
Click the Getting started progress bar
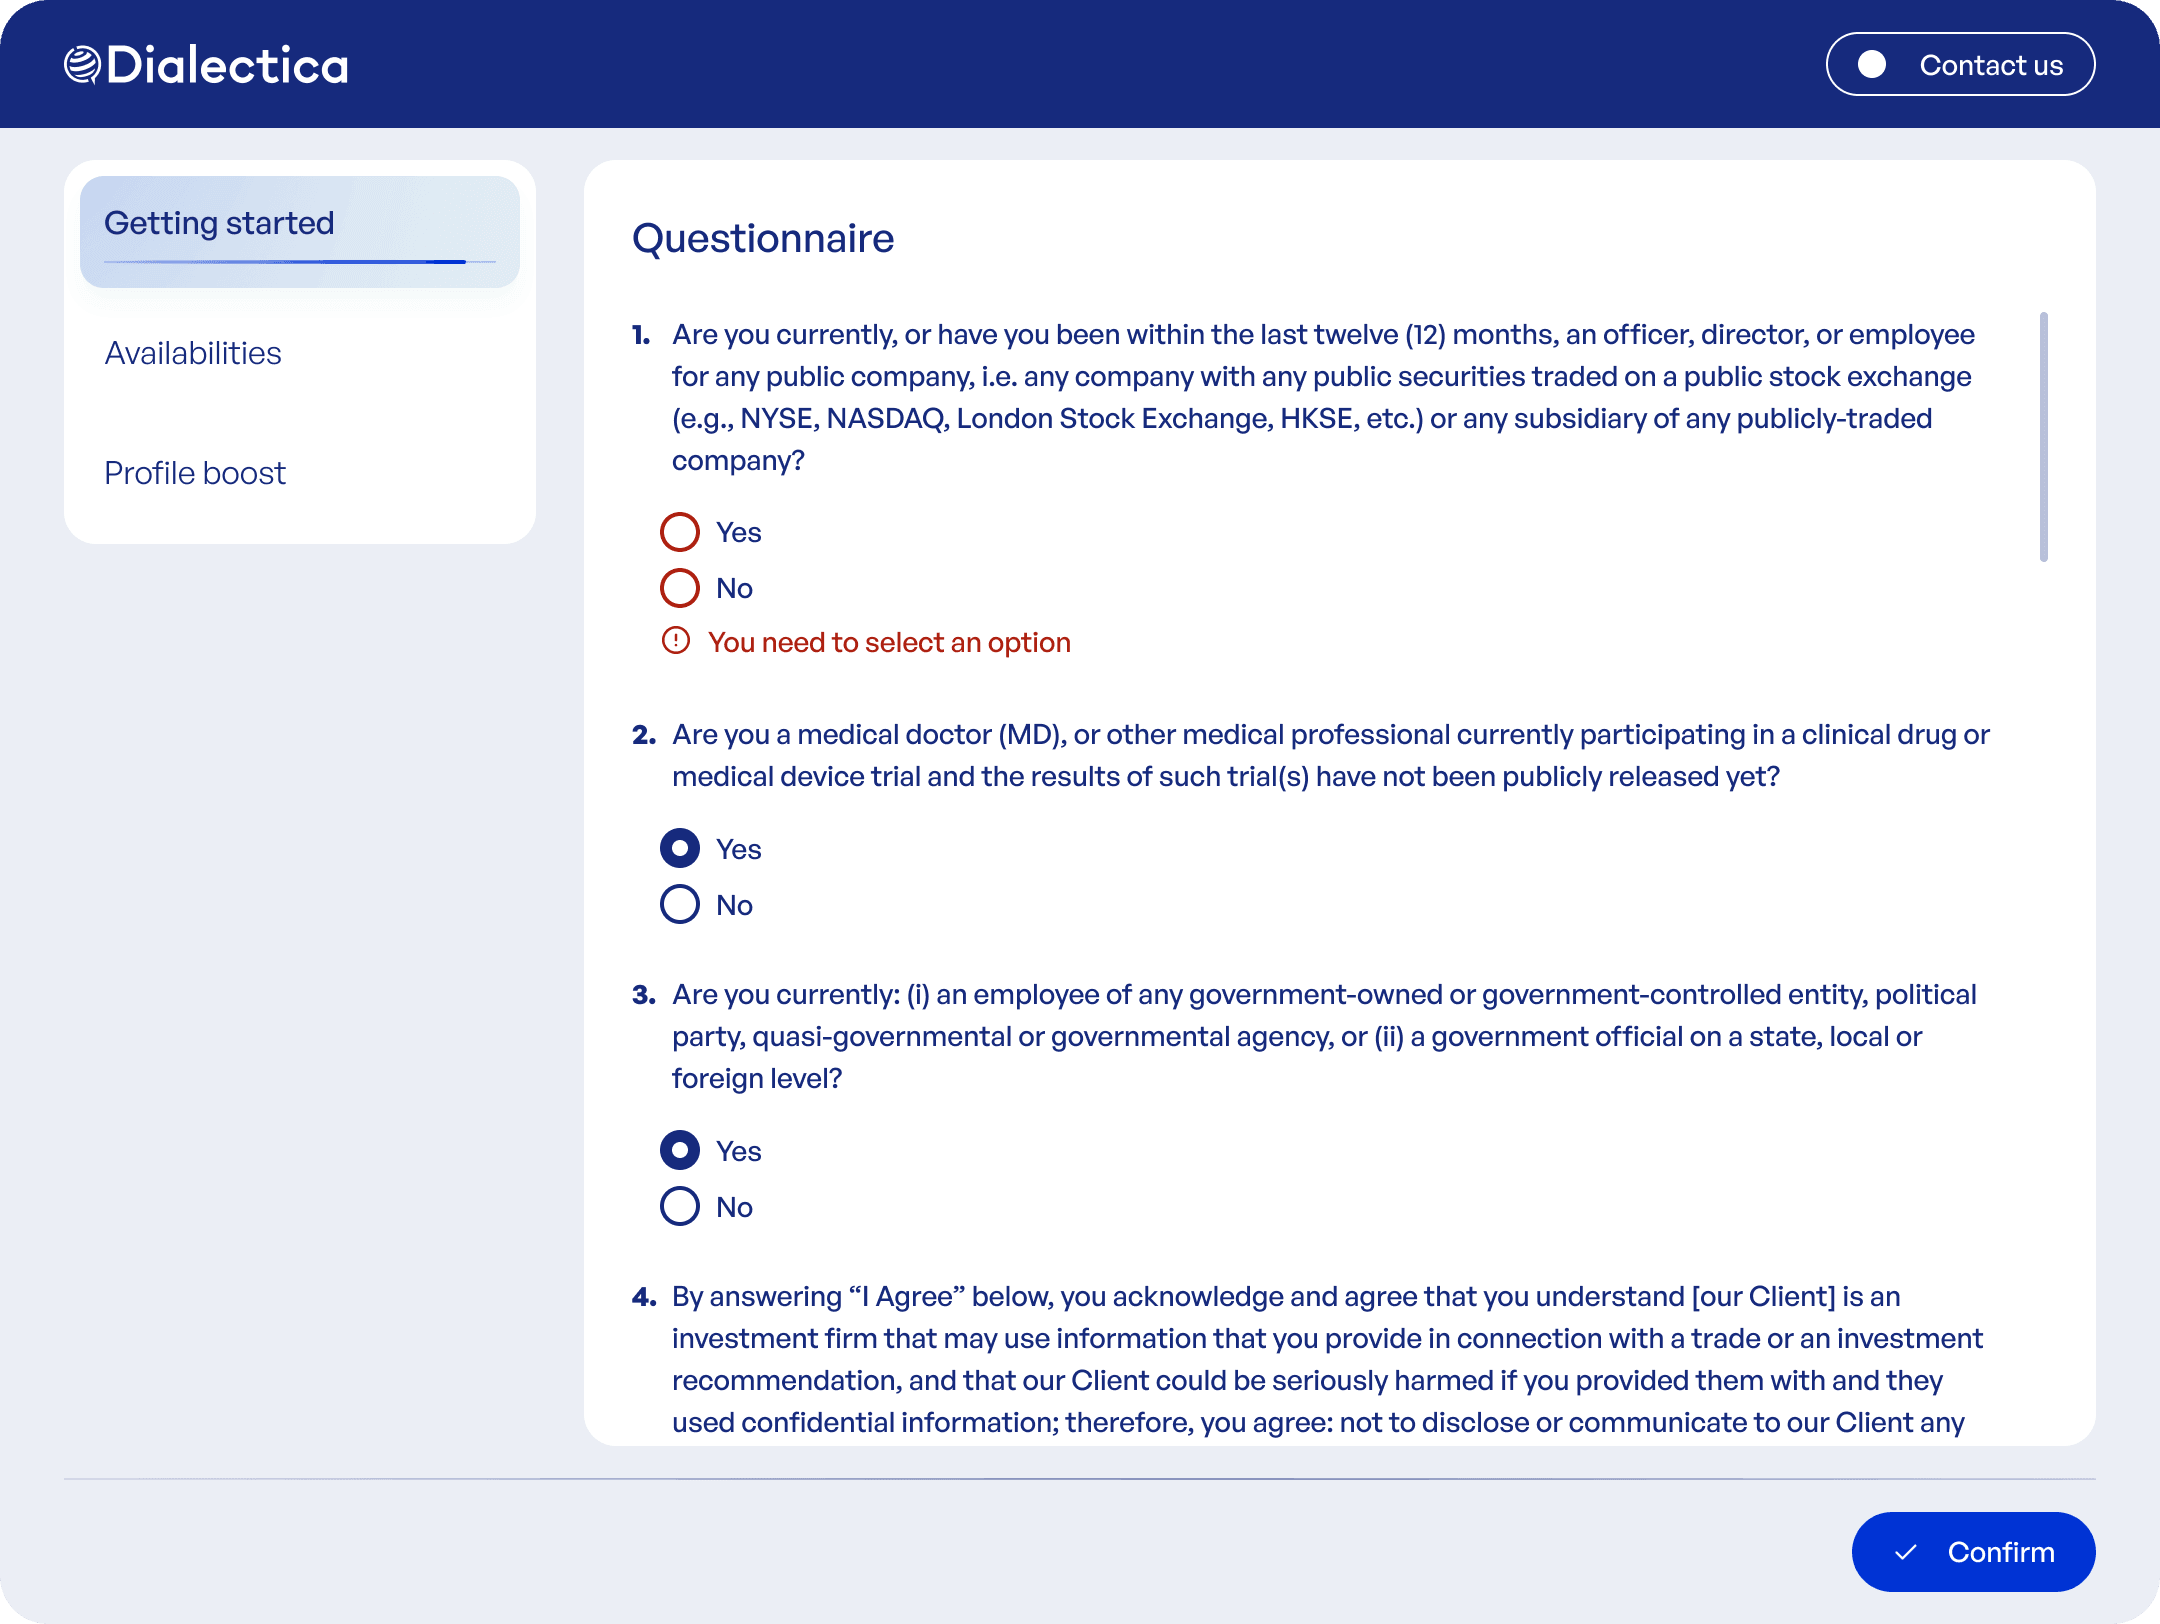pyautogui.click(x=300, y=262)
